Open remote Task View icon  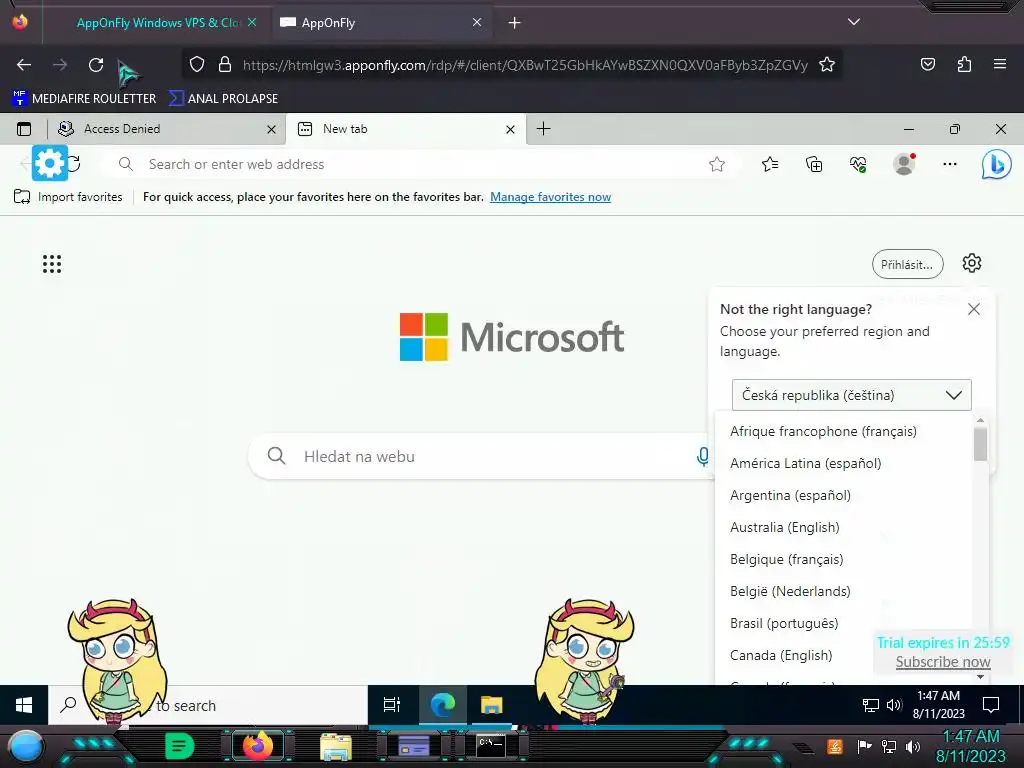click(x=392, y=705)
